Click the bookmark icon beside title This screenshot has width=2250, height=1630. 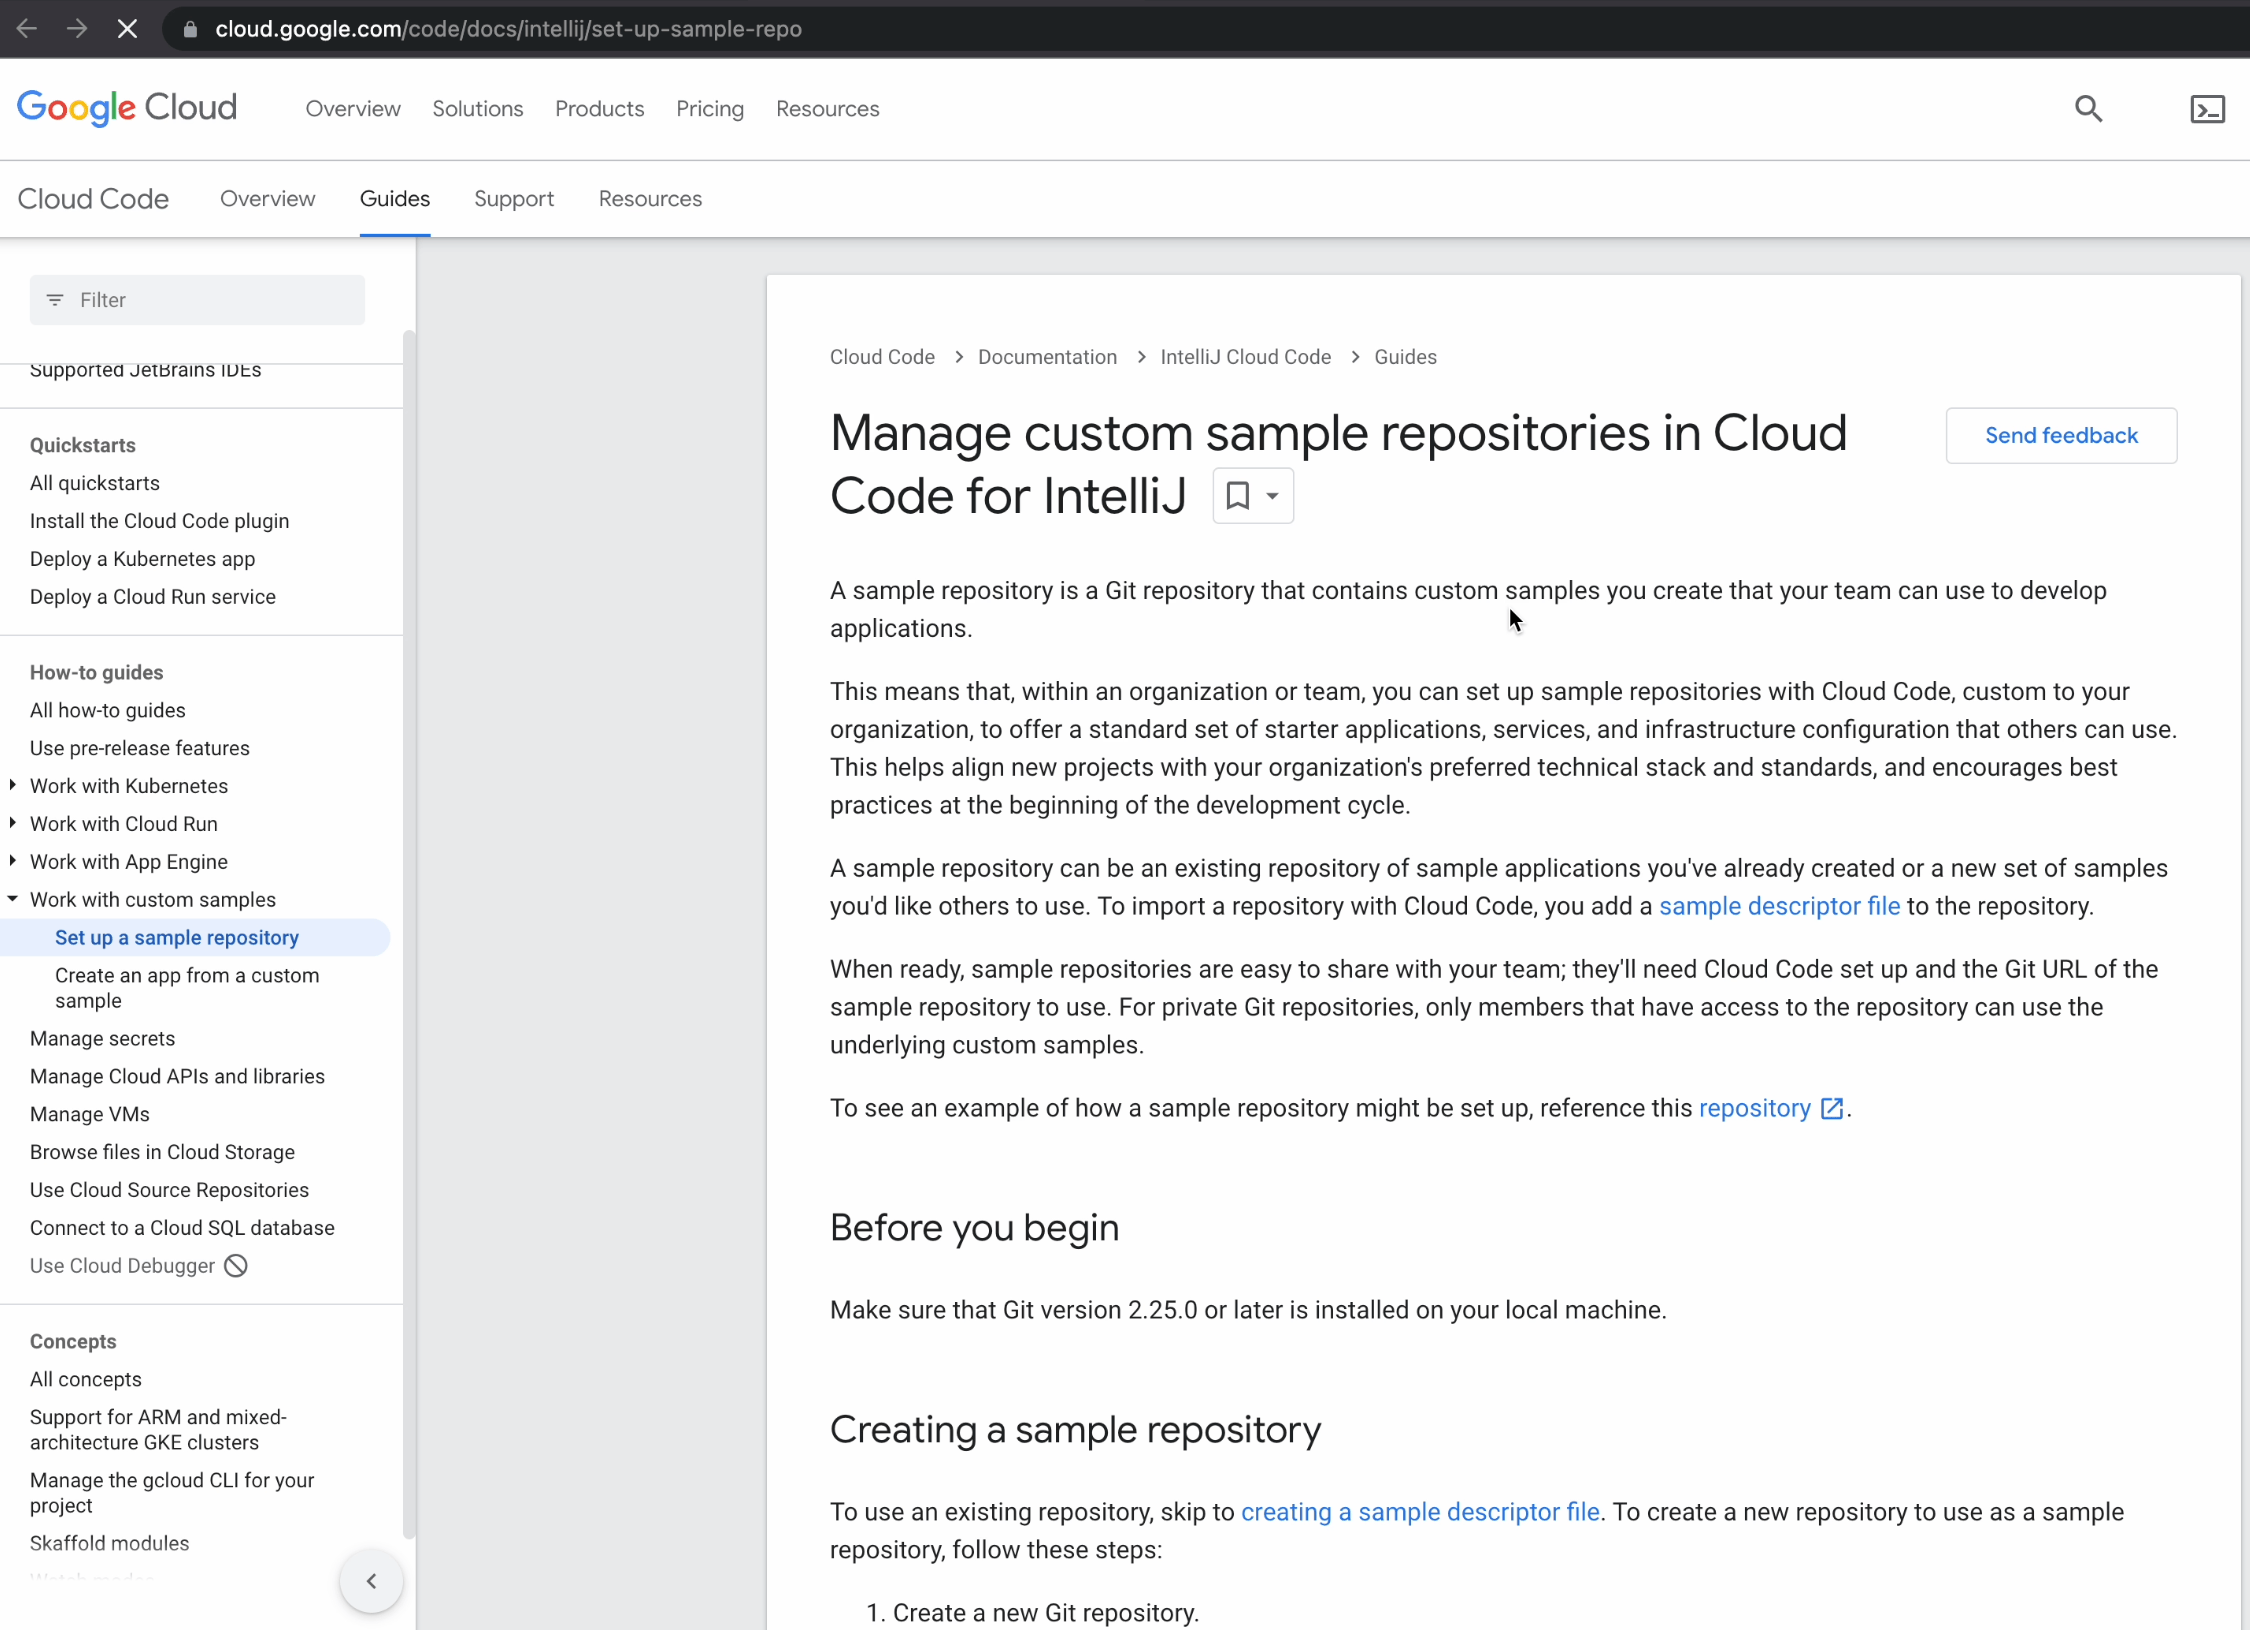tap(1237, 496)
